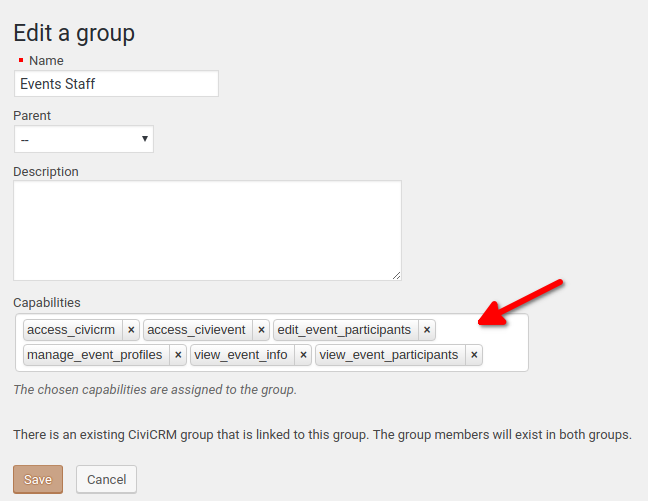648x501 pixels.
Task: Remove the edit_event_participants capability tag
Action: (x=427, y=330)
